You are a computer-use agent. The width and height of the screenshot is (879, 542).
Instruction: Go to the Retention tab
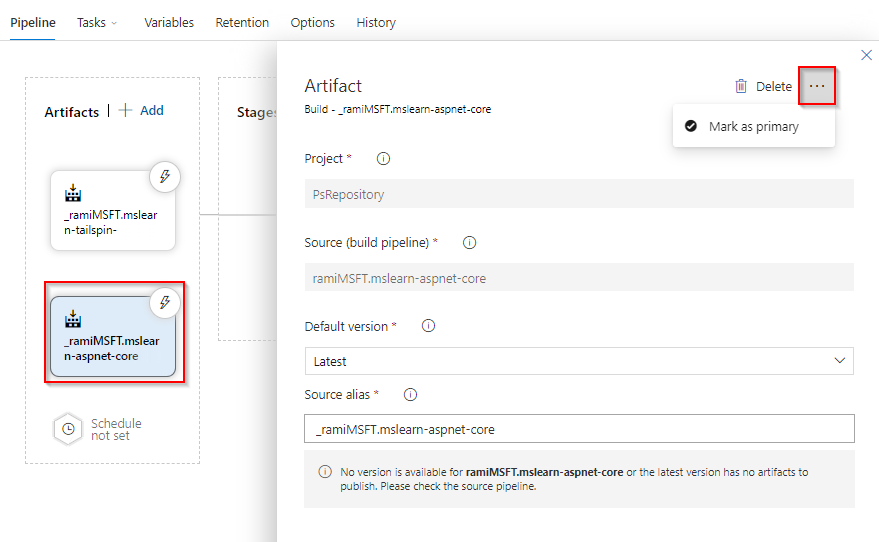pyautogui.click(x=242, y=22)
